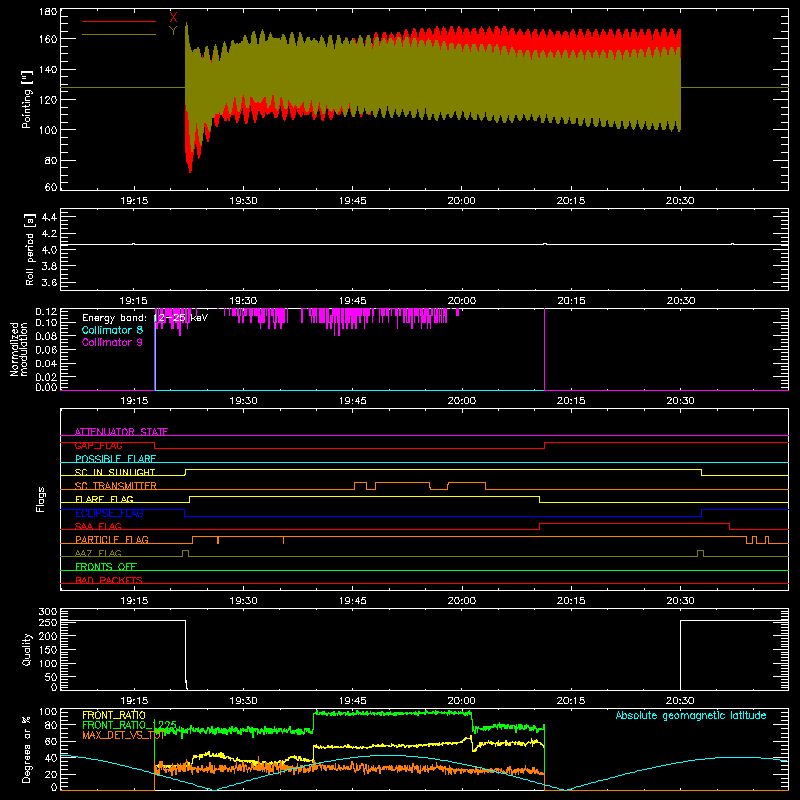This screenshot has height=800, width=800.
Task: Select the Normalized modulation axis title
Action: 19,349
